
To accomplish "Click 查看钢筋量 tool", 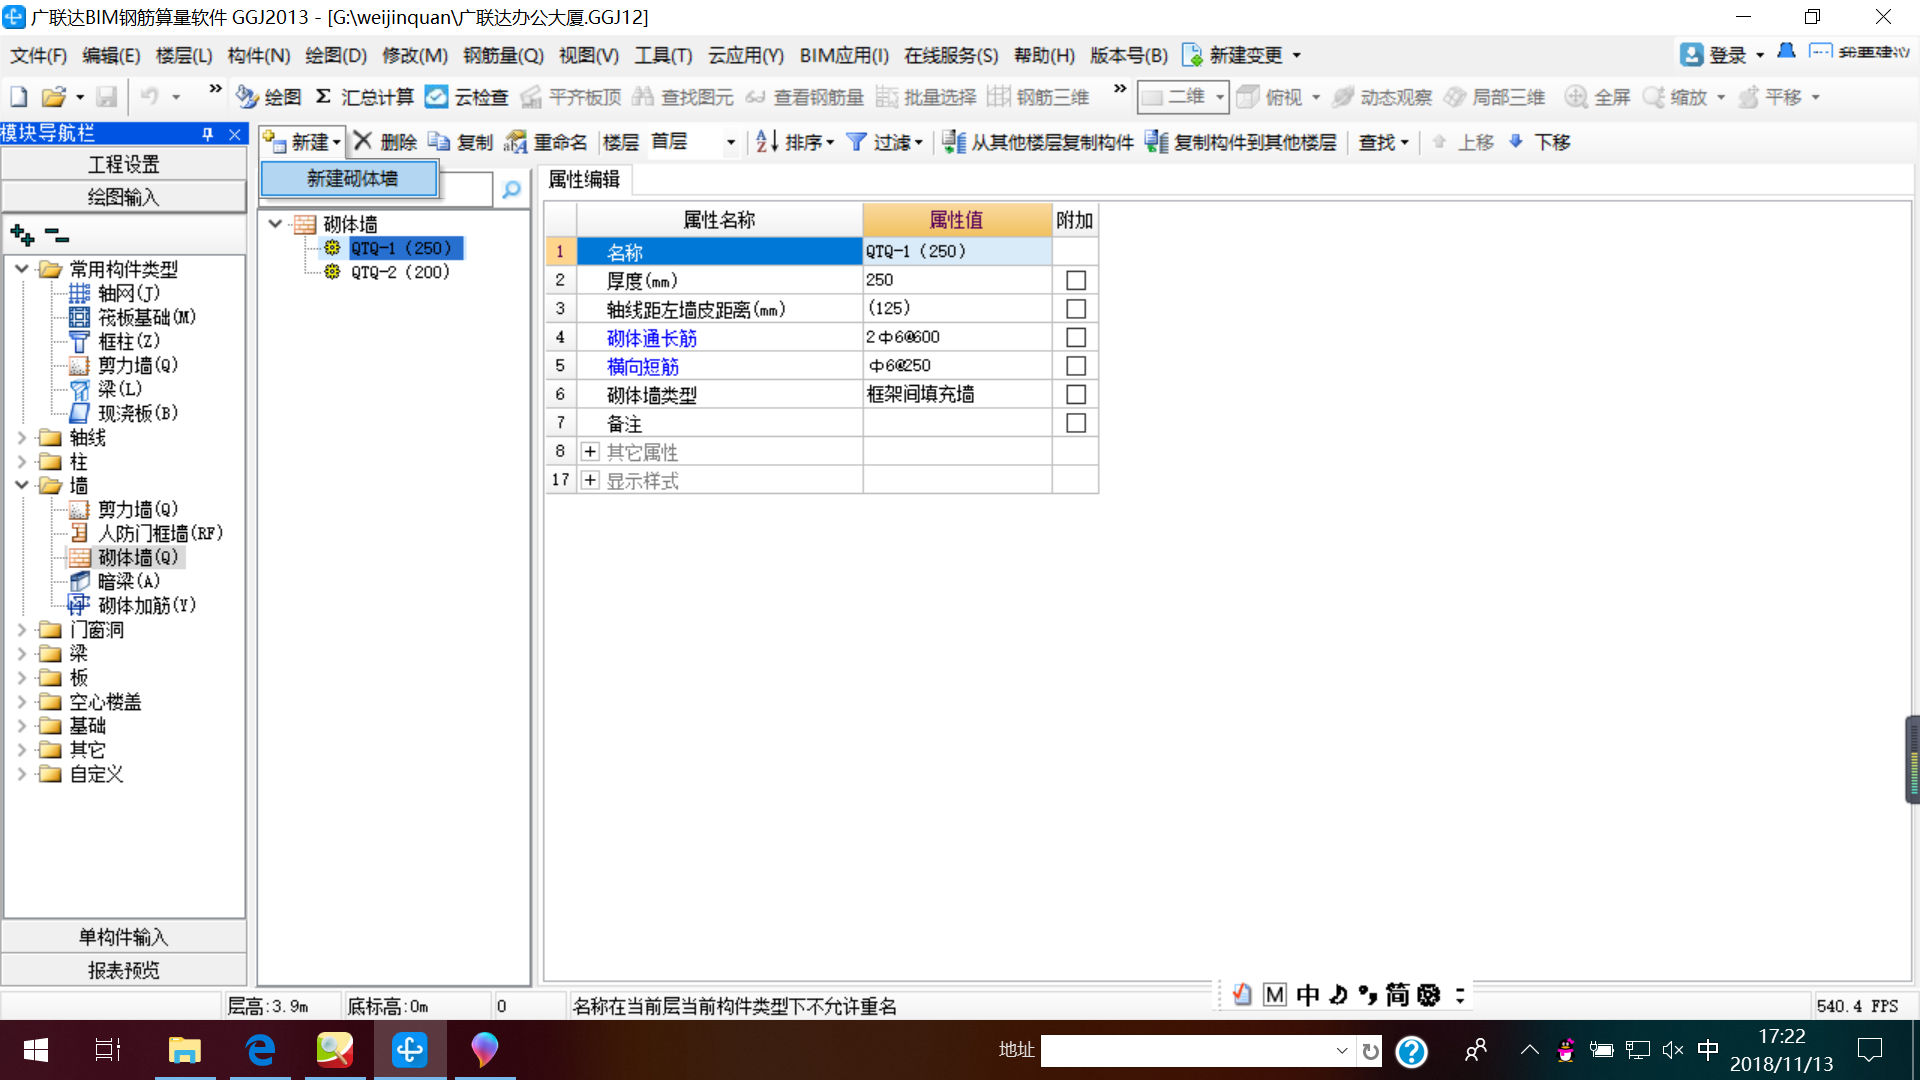I will click(x=804, y=97).
